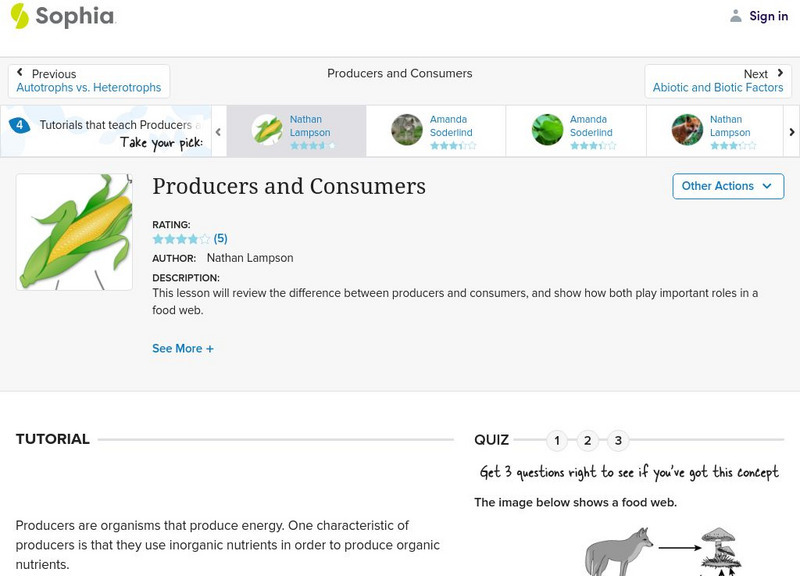Click the Sign in link
This screenshot has height=576, width=800.
click(768, 16)
